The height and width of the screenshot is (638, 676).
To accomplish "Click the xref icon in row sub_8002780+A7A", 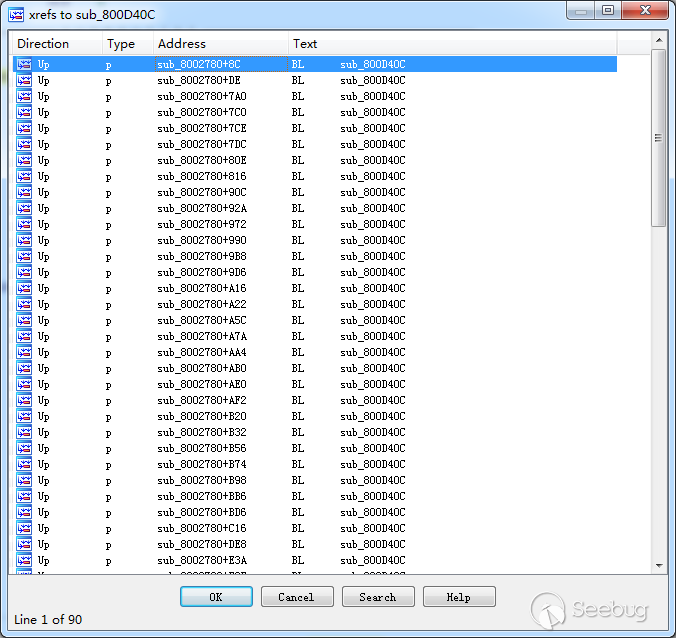I will pyautogui.click(x=24, y=336).
